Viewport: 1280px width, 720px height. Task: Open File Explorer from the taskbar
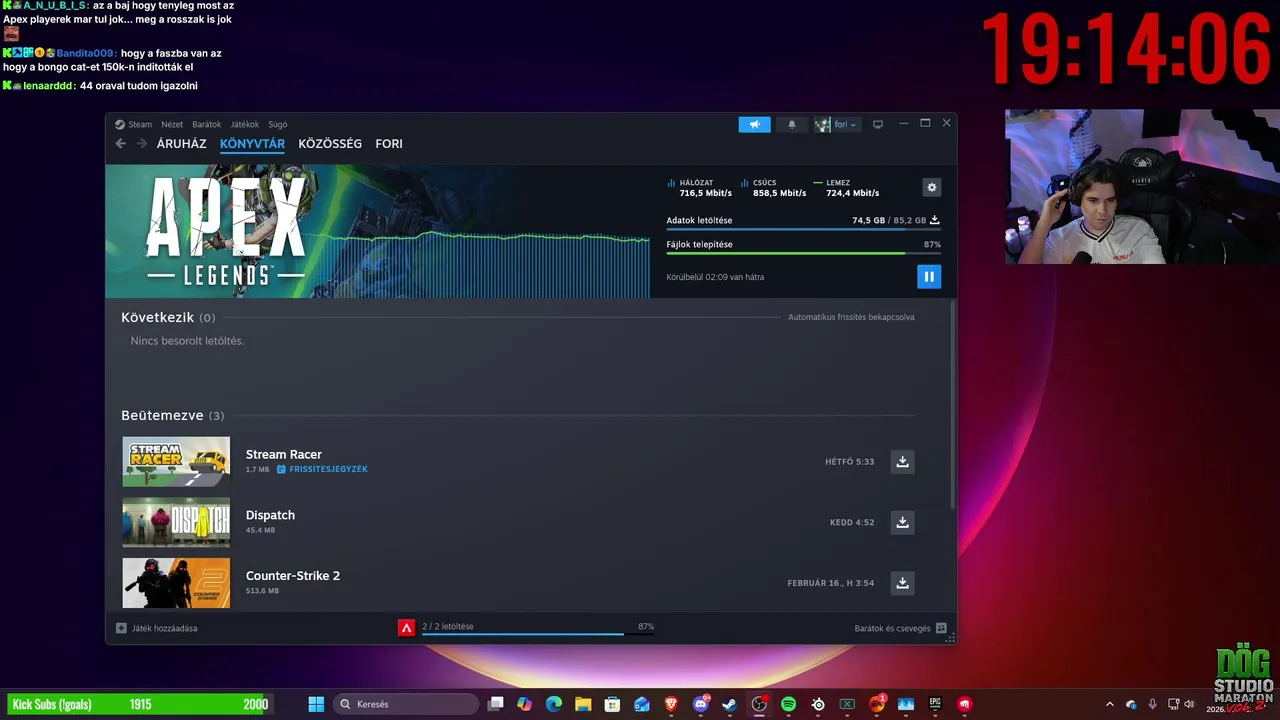click(x=583, y=704)
